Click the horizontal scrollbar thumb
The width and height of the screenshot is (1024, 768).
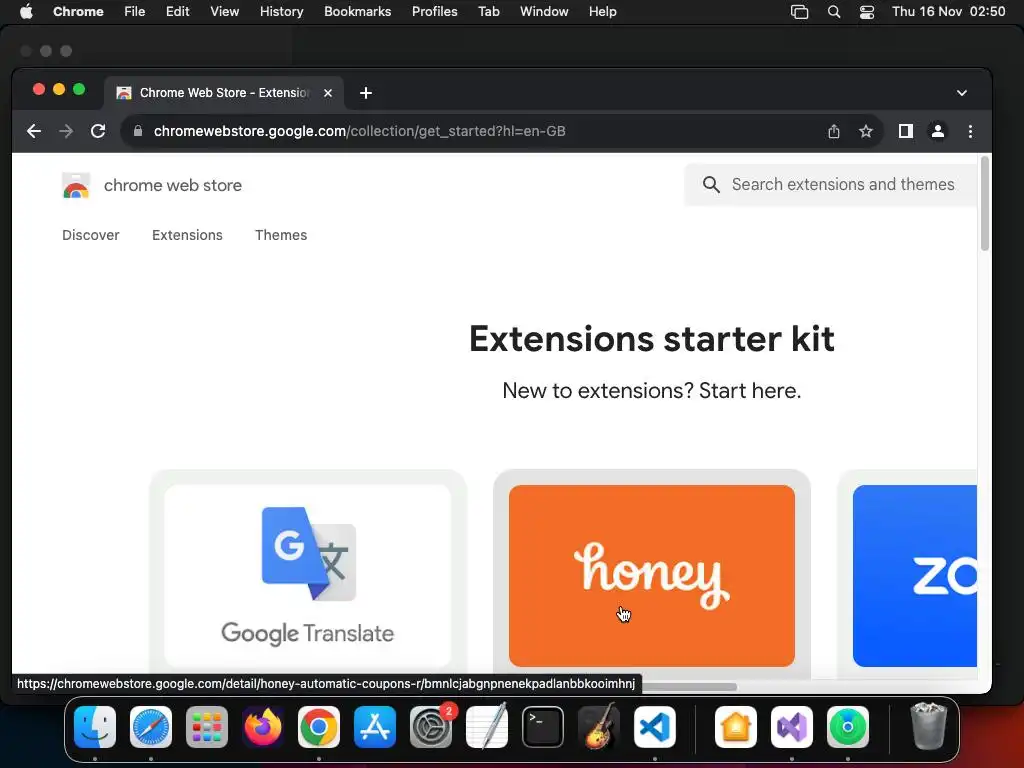point(689,686)
